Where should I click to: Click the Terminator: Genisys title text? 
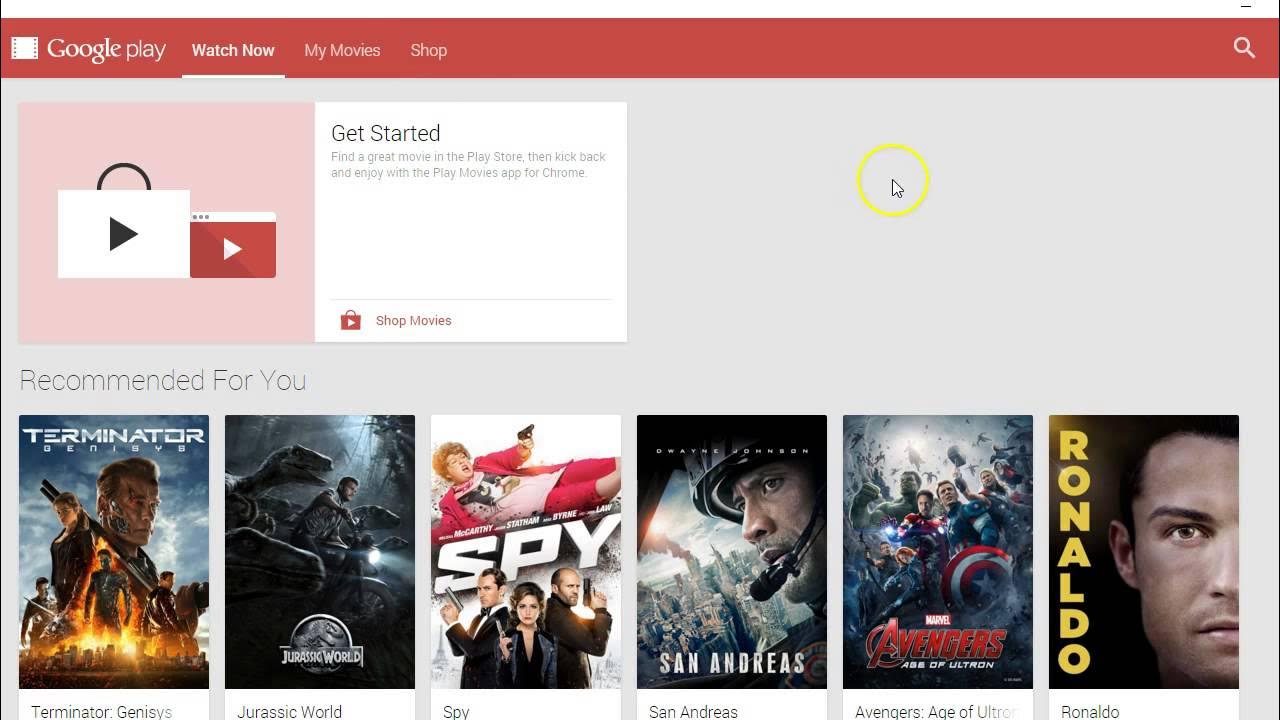coord(101,712)
